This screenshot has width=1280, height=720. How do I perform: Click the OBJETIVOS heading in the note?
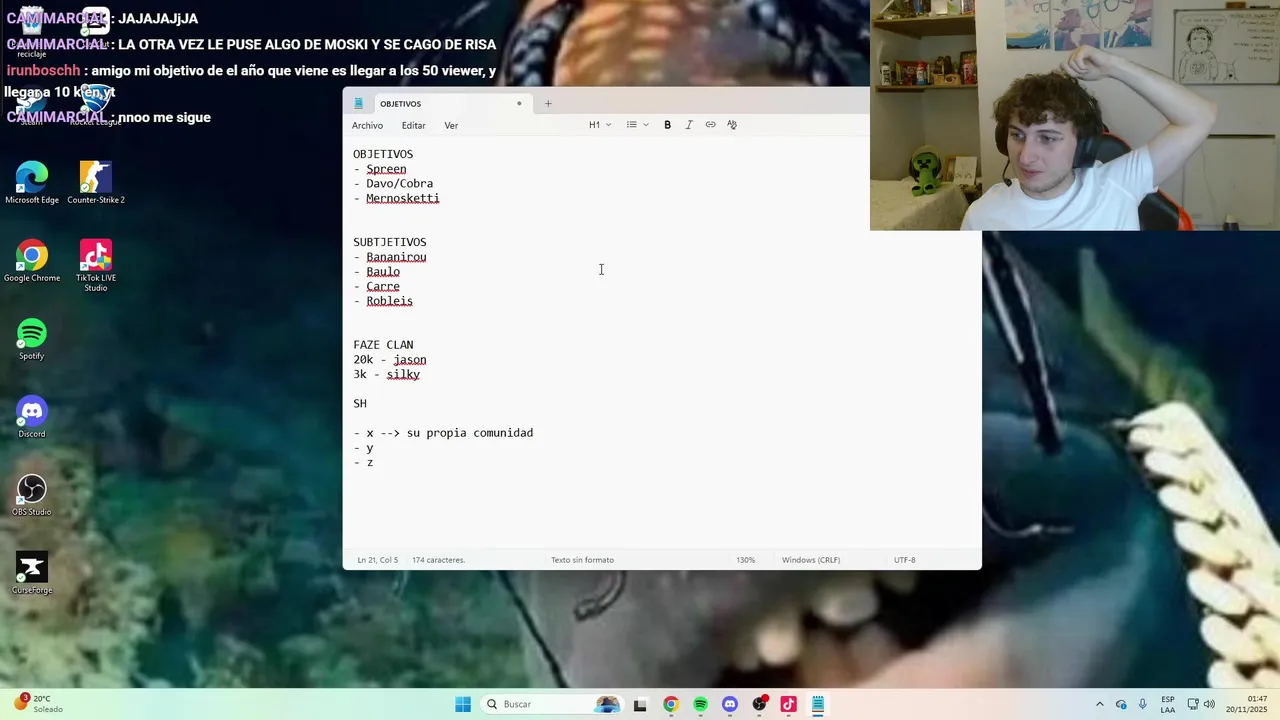point(383,154)
